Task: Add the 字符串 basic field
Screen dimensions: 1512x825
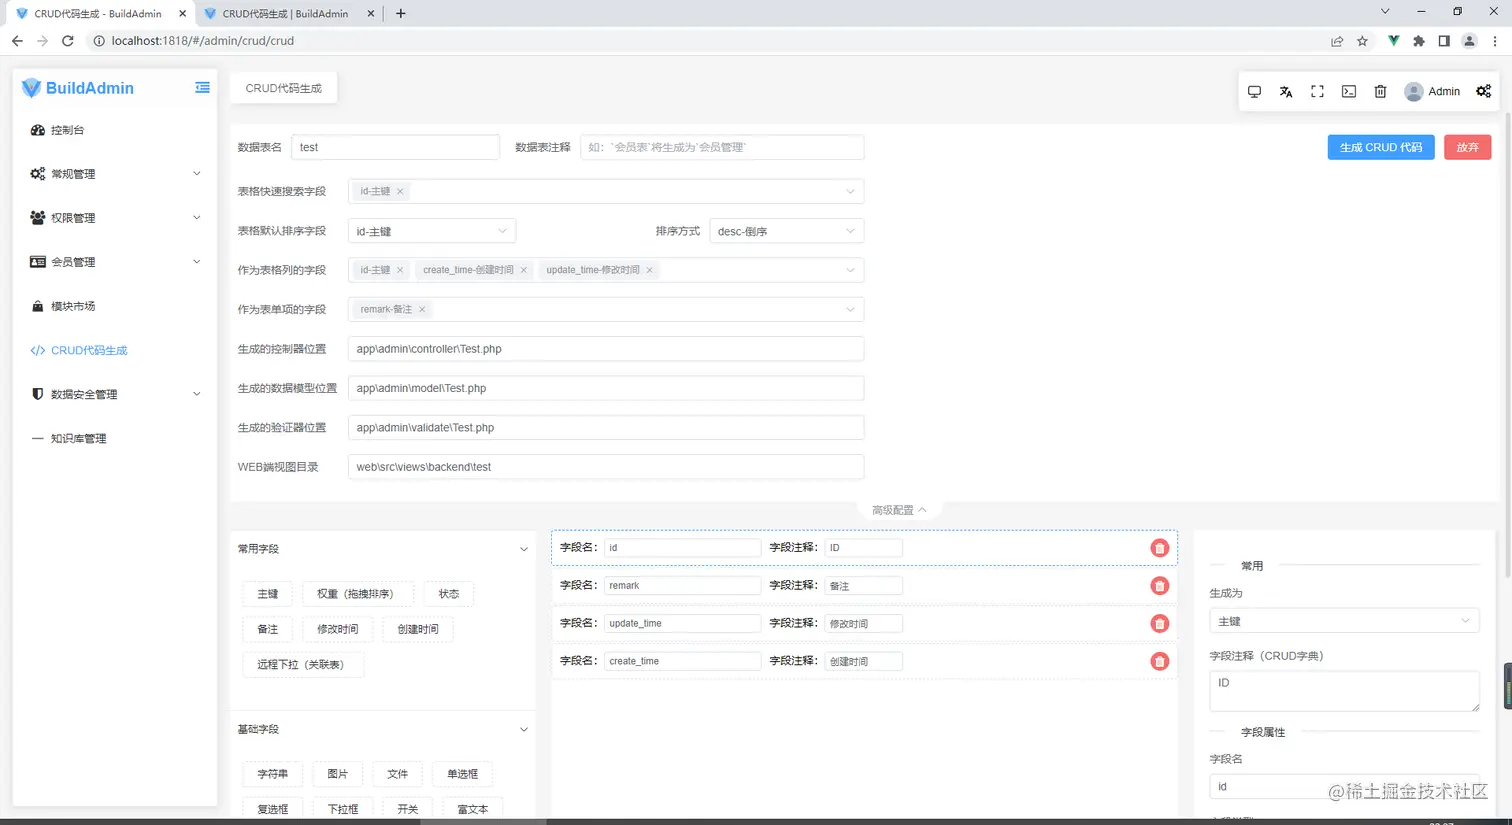Action: (273, 774)
